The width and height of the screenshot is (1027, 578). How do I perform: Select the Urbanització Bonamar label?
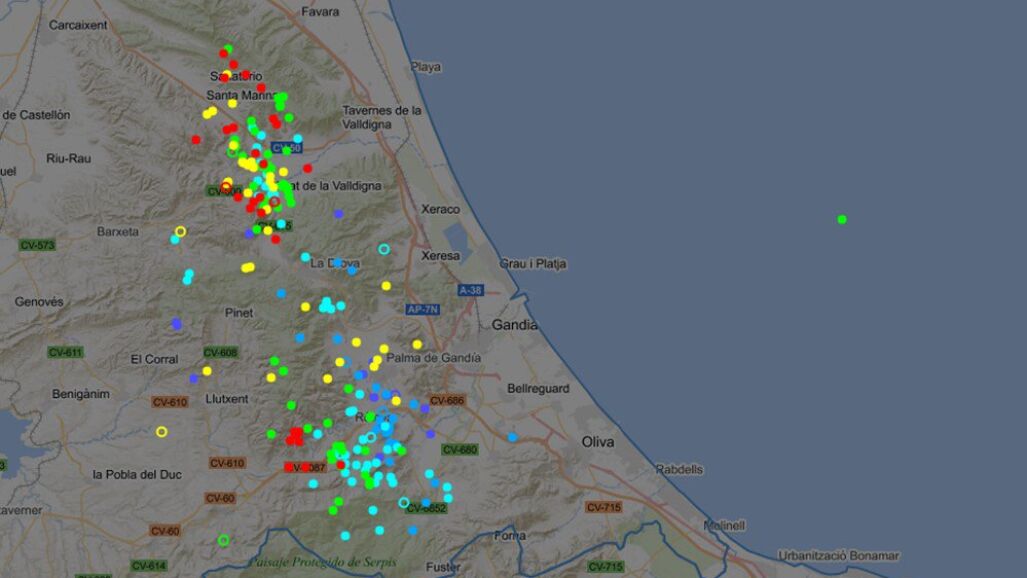(x=838, y=556)
